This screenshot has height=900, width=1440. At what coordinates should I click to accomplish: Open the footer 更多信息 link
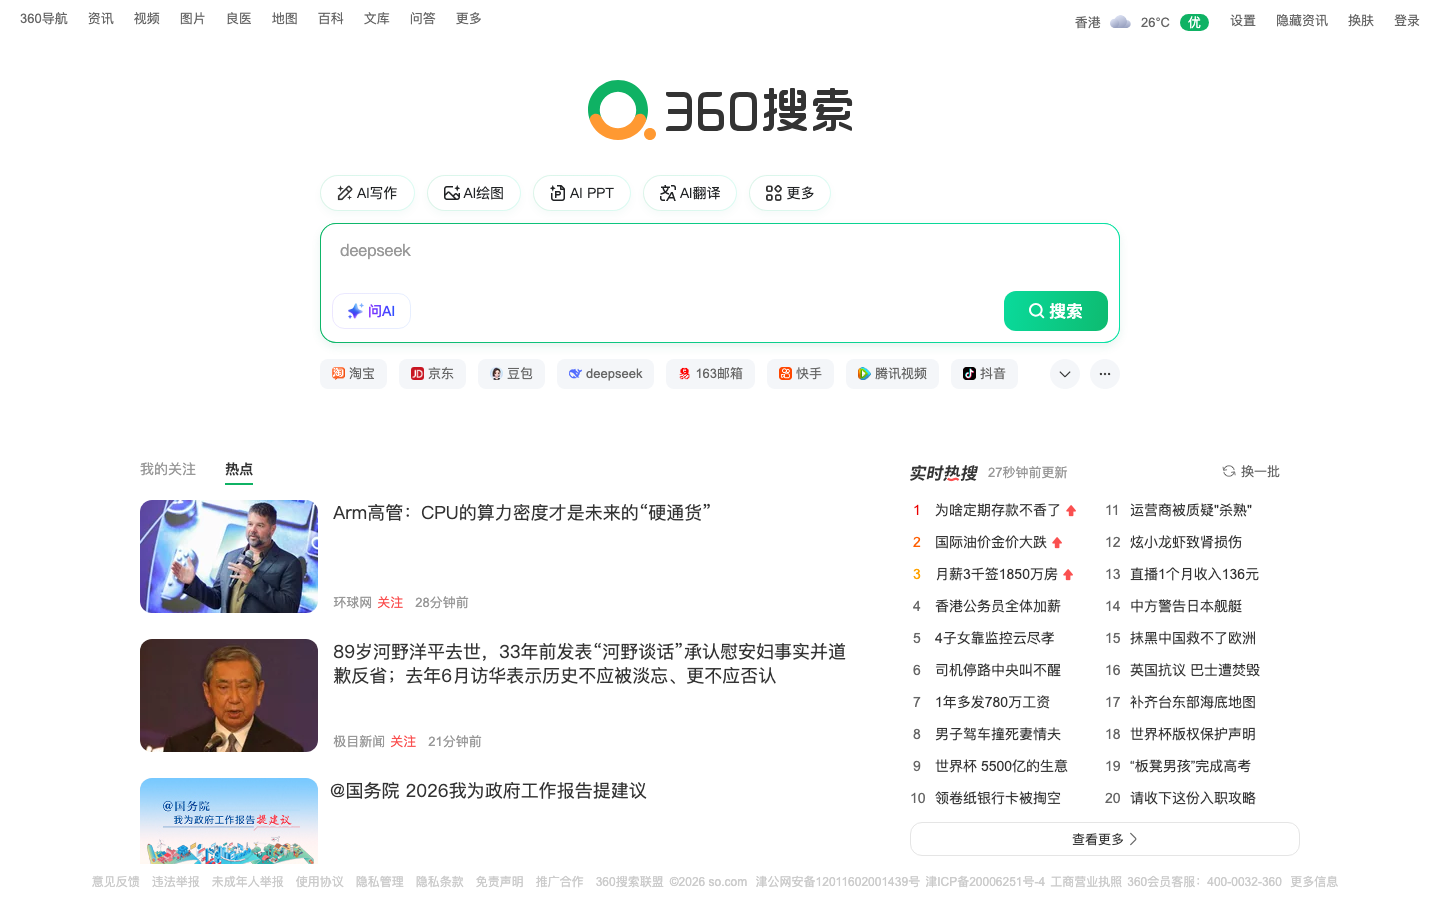tap(1314, 882)
